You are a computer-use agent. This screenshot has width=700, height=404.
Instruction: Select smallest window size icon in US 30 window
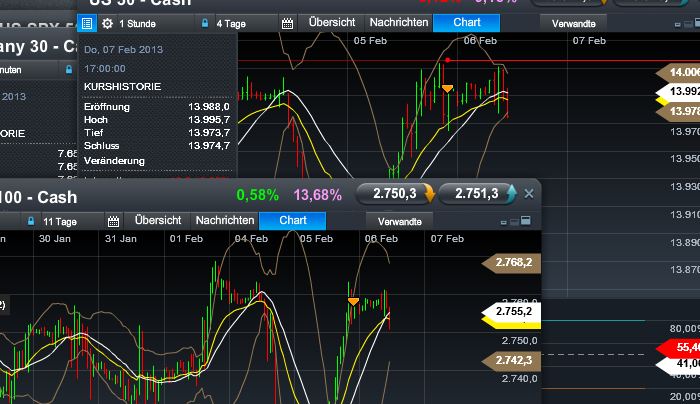[677, 25]
